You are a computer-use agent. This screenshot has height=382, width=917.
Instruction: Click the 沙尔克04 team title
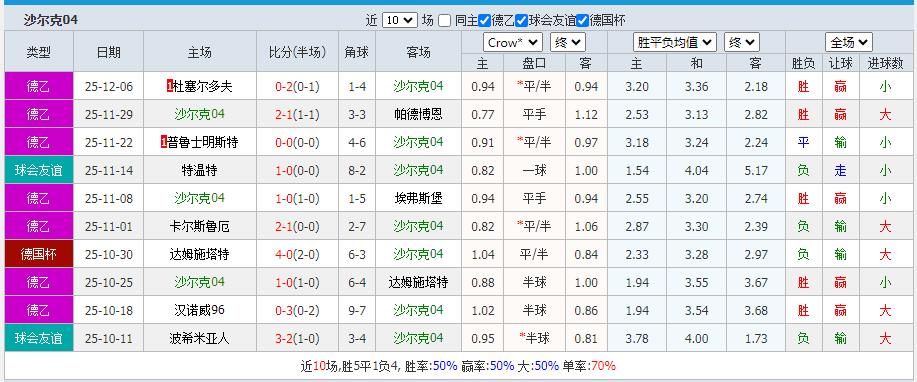point(51,20)
